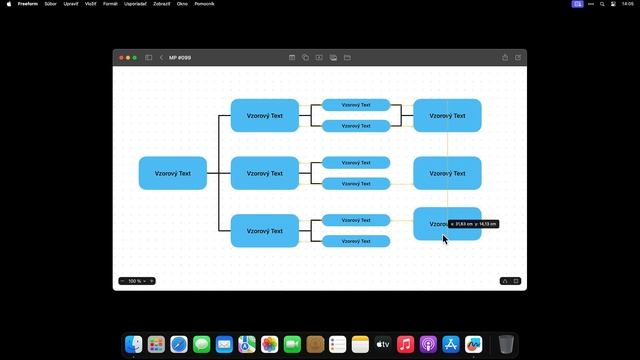Launch FaceTime from the Dock
Image resolution: width=640 pixels, height=360 pixels.
pyautogui.click(x=292, y=344)
